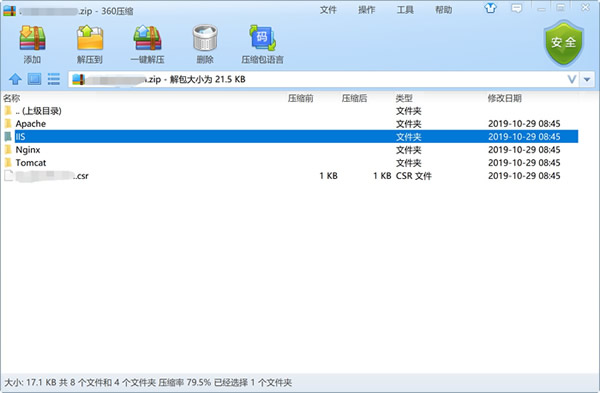Open the 操作 menu
This screenshot has height=393, width=600.
click(x=367, y=10)
